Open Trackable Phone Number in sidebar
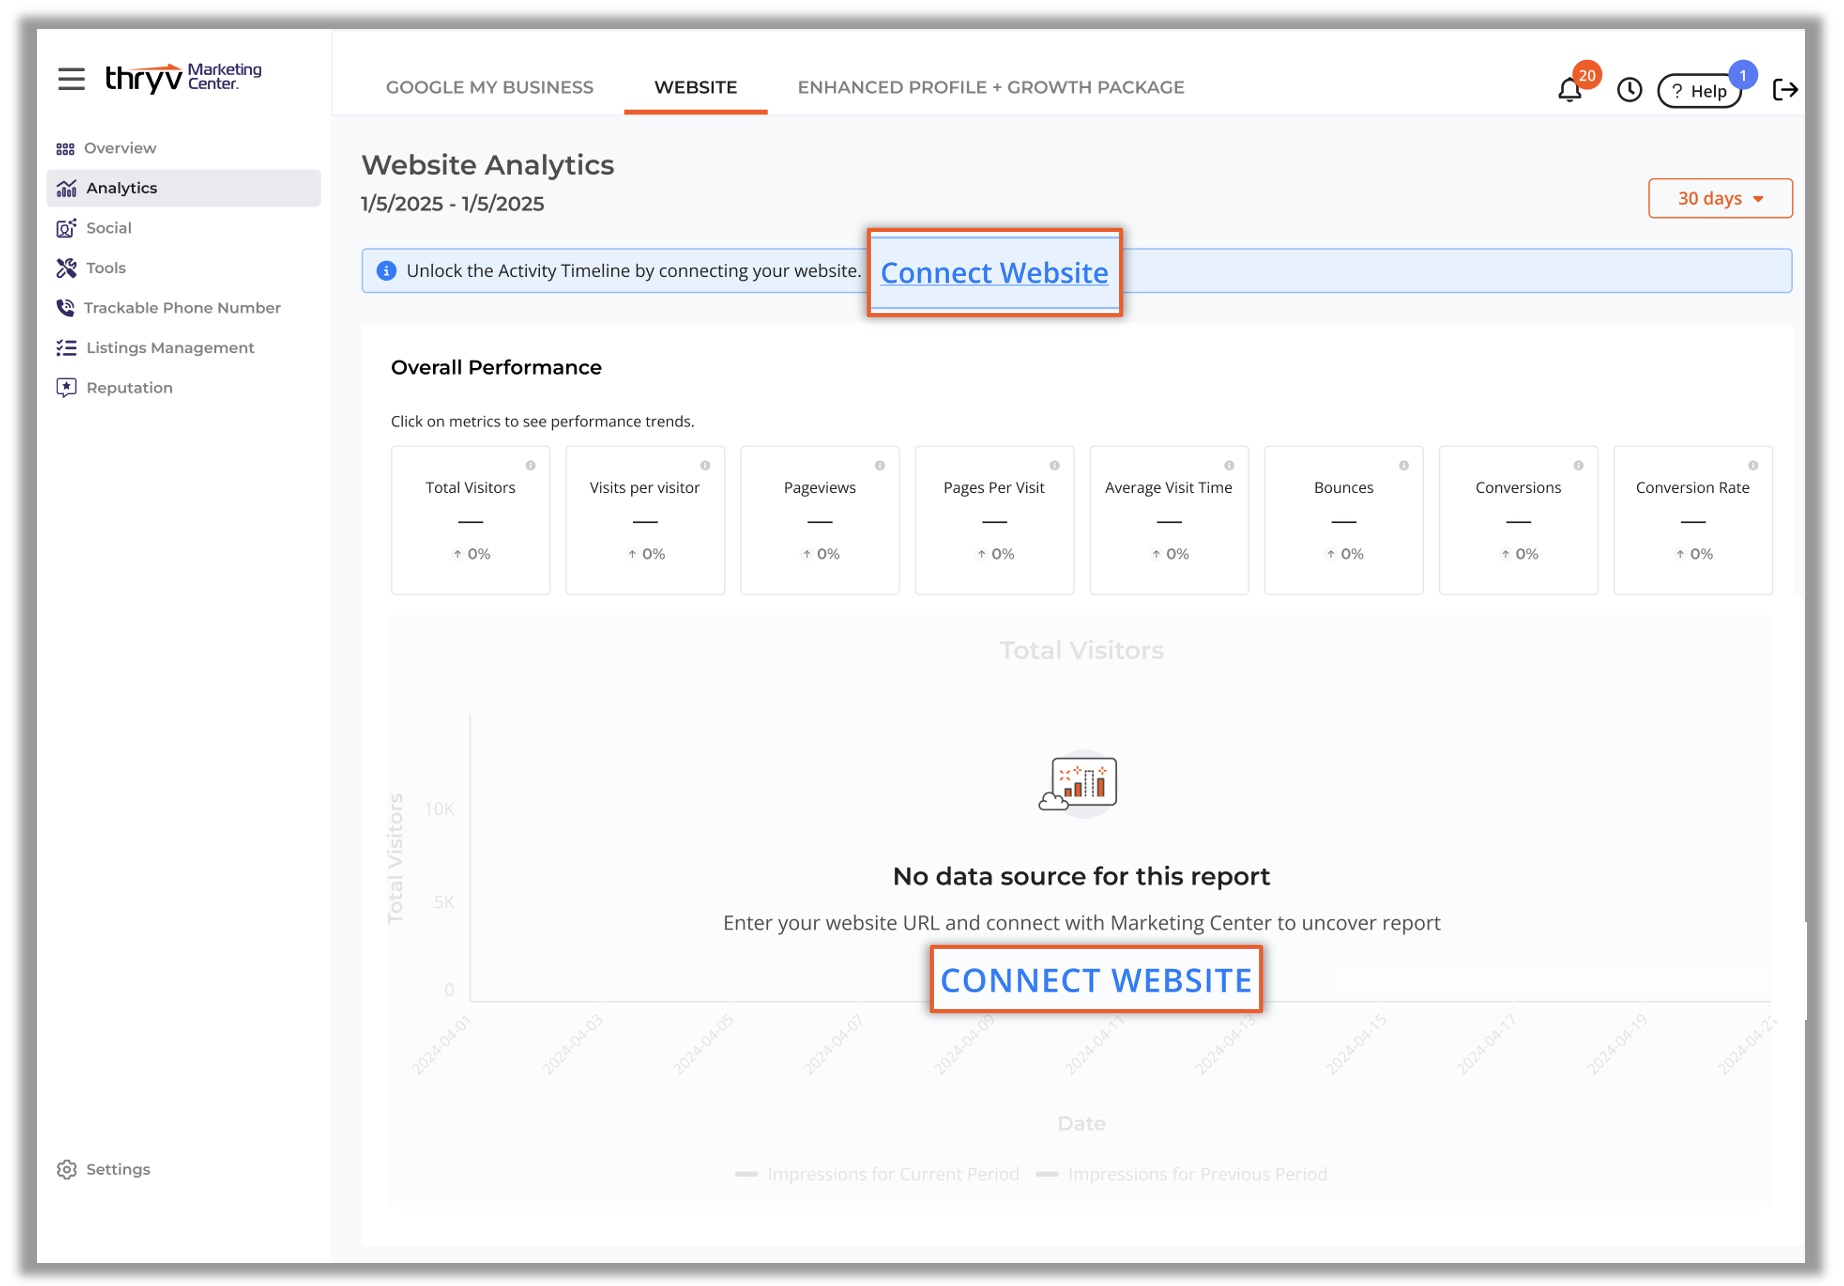The height and width of the screenshot is (1286, 1844). click(182, 308)
